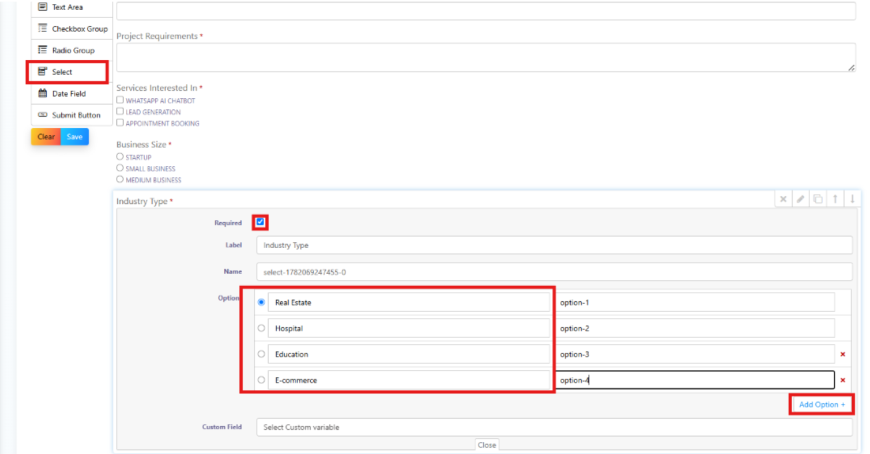
Task: Click the Project Requirements text area
Action: pyautogui.click(x=486, y=58)
